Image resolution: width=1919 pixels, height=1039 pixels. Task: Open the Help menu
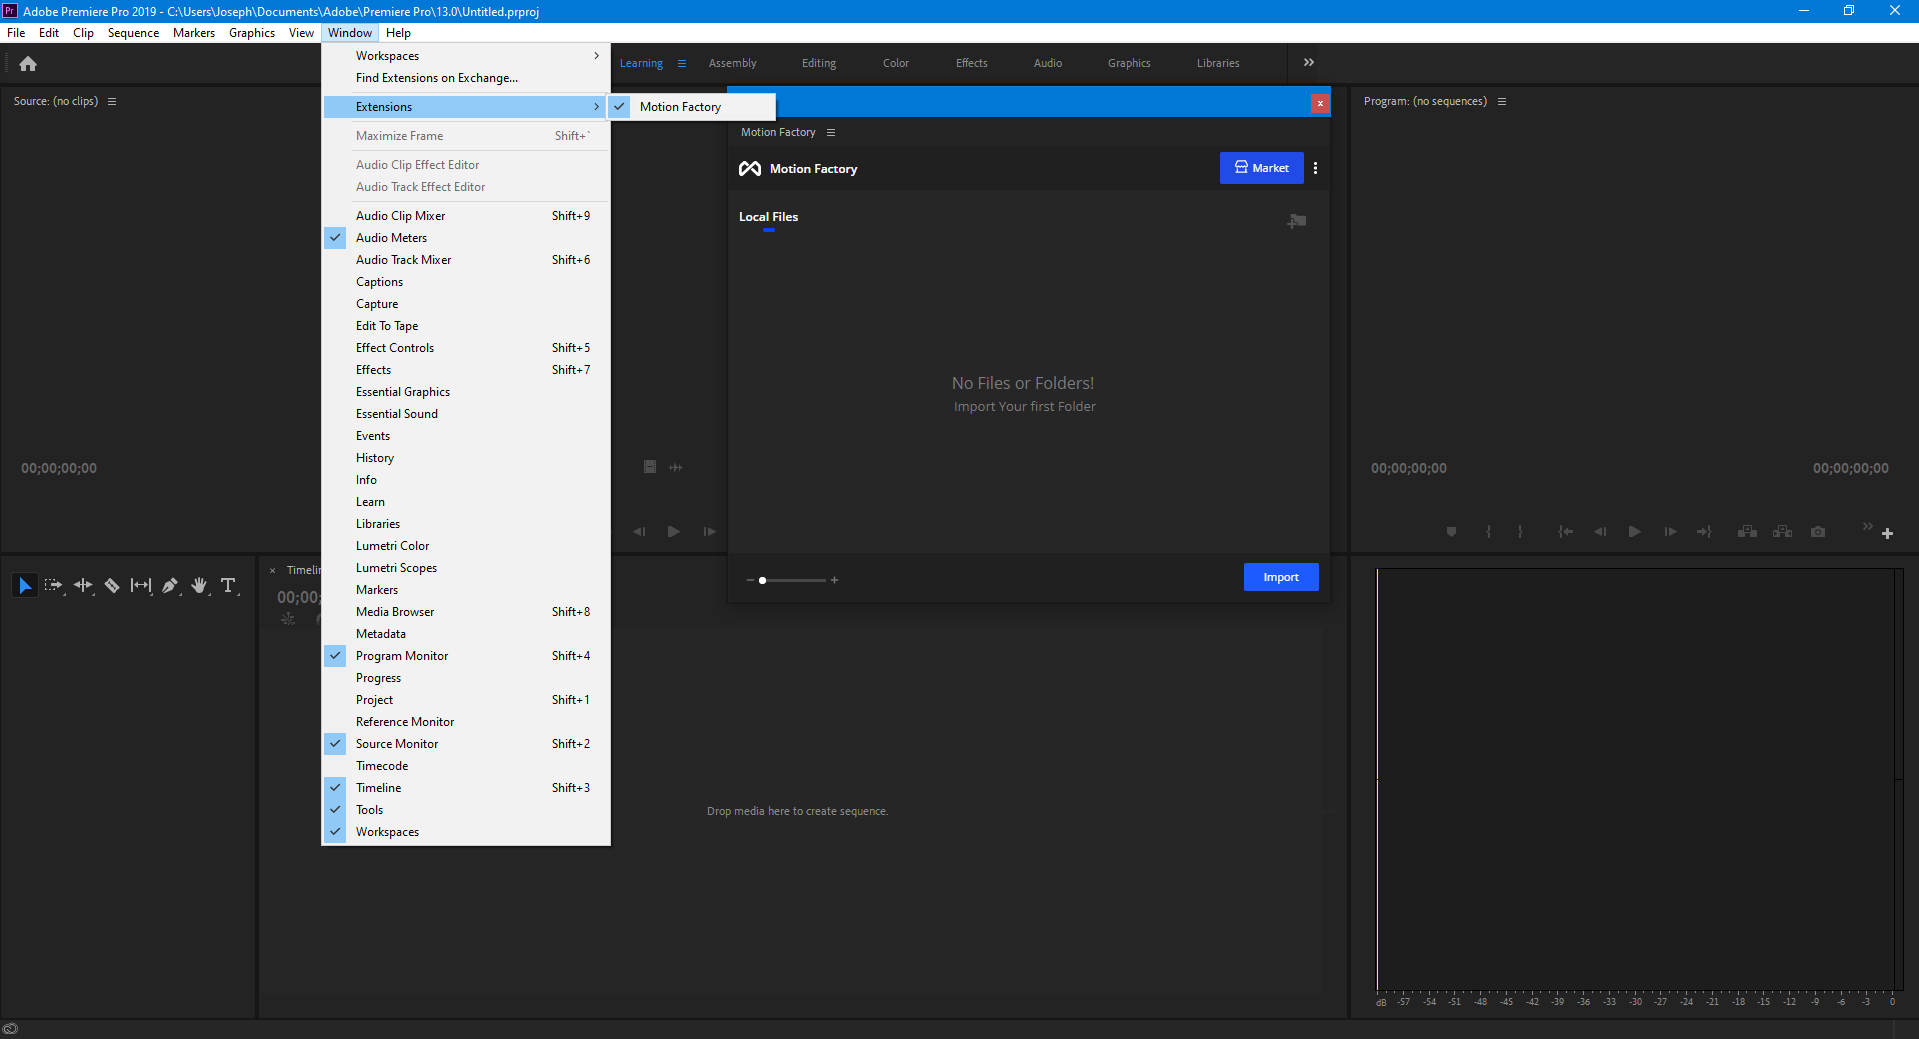(x=398, y=33)
